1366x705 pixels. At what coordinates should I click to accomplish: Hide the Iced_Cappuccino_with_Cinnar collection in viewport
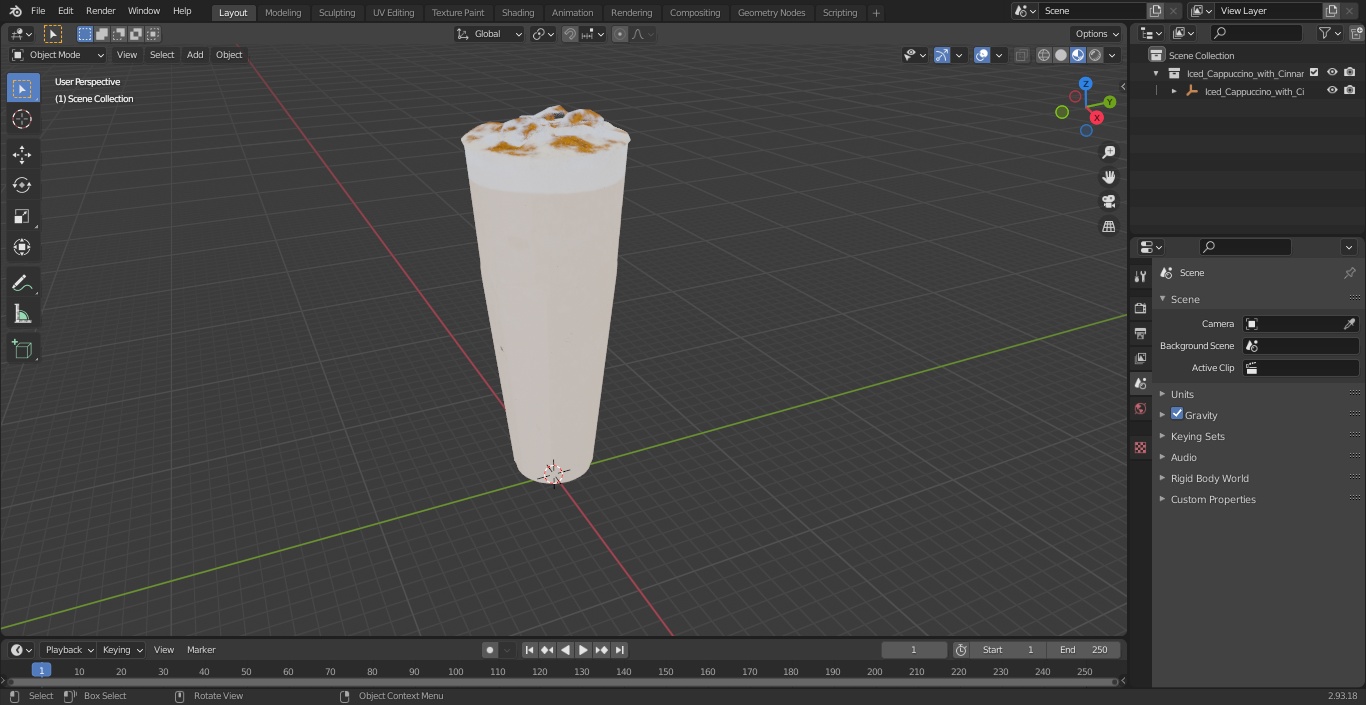pos(1332,72)
